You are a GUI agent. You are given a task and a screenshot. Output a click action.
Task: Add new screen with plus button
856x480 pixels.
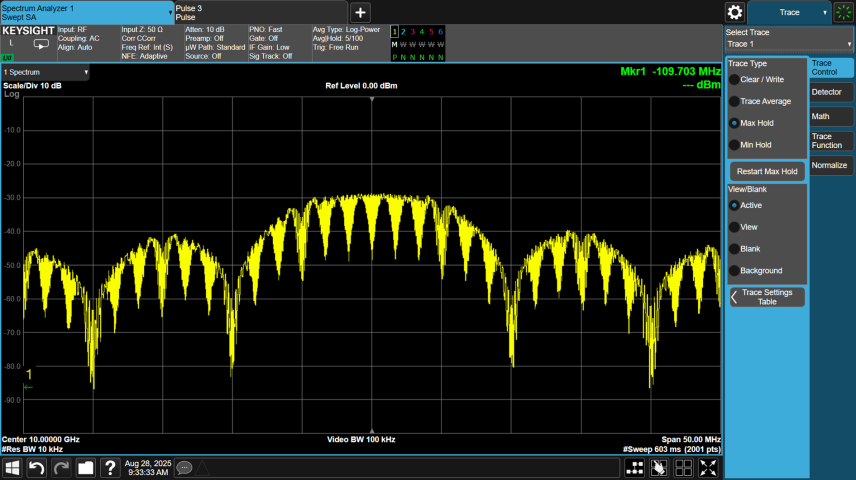click(x=360, y=12)
